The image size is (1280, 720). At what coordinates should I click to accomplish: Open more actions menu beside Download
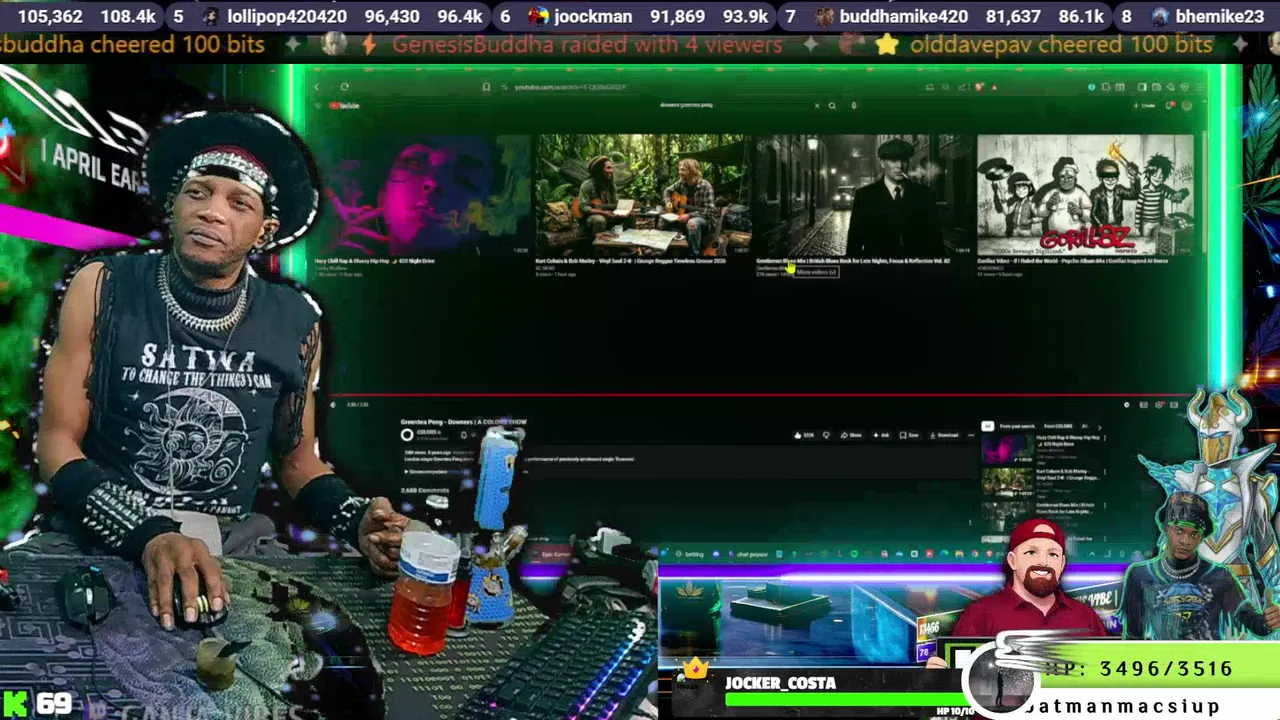coord(971,435)
